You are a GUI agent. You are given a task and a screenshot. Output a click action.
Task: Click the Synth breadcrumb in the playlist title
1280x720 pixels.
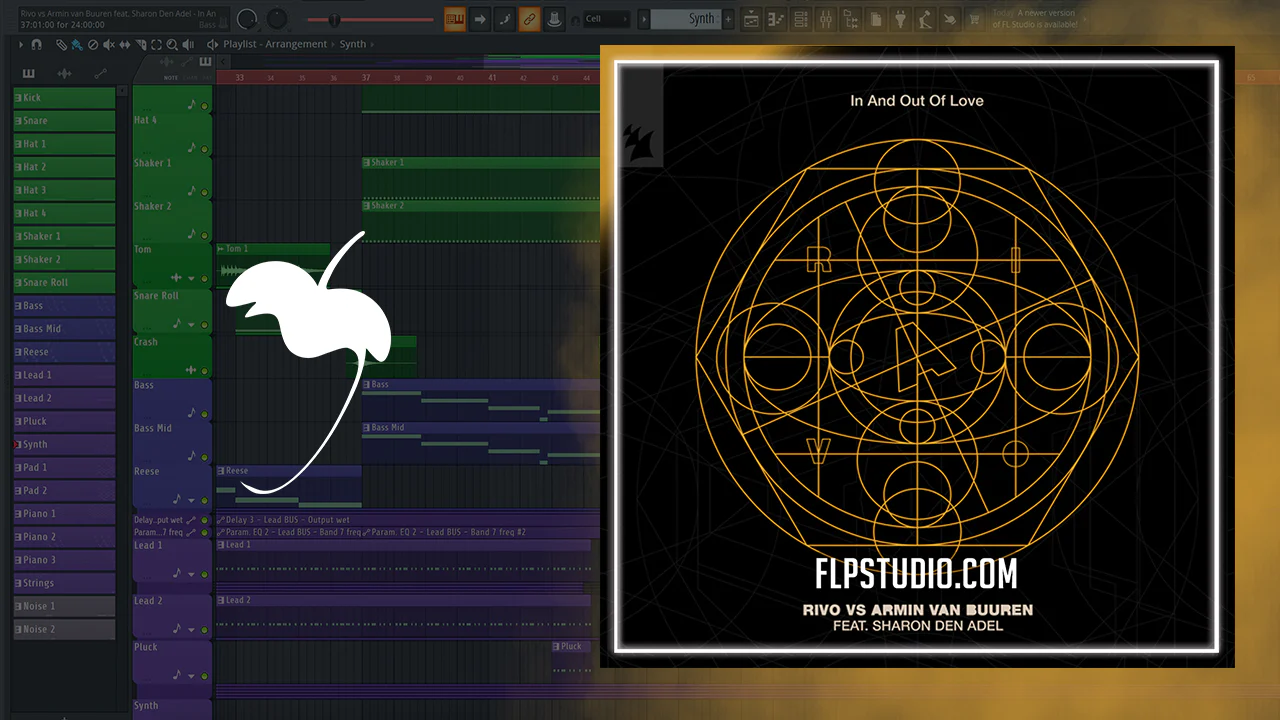click(353, 45)
